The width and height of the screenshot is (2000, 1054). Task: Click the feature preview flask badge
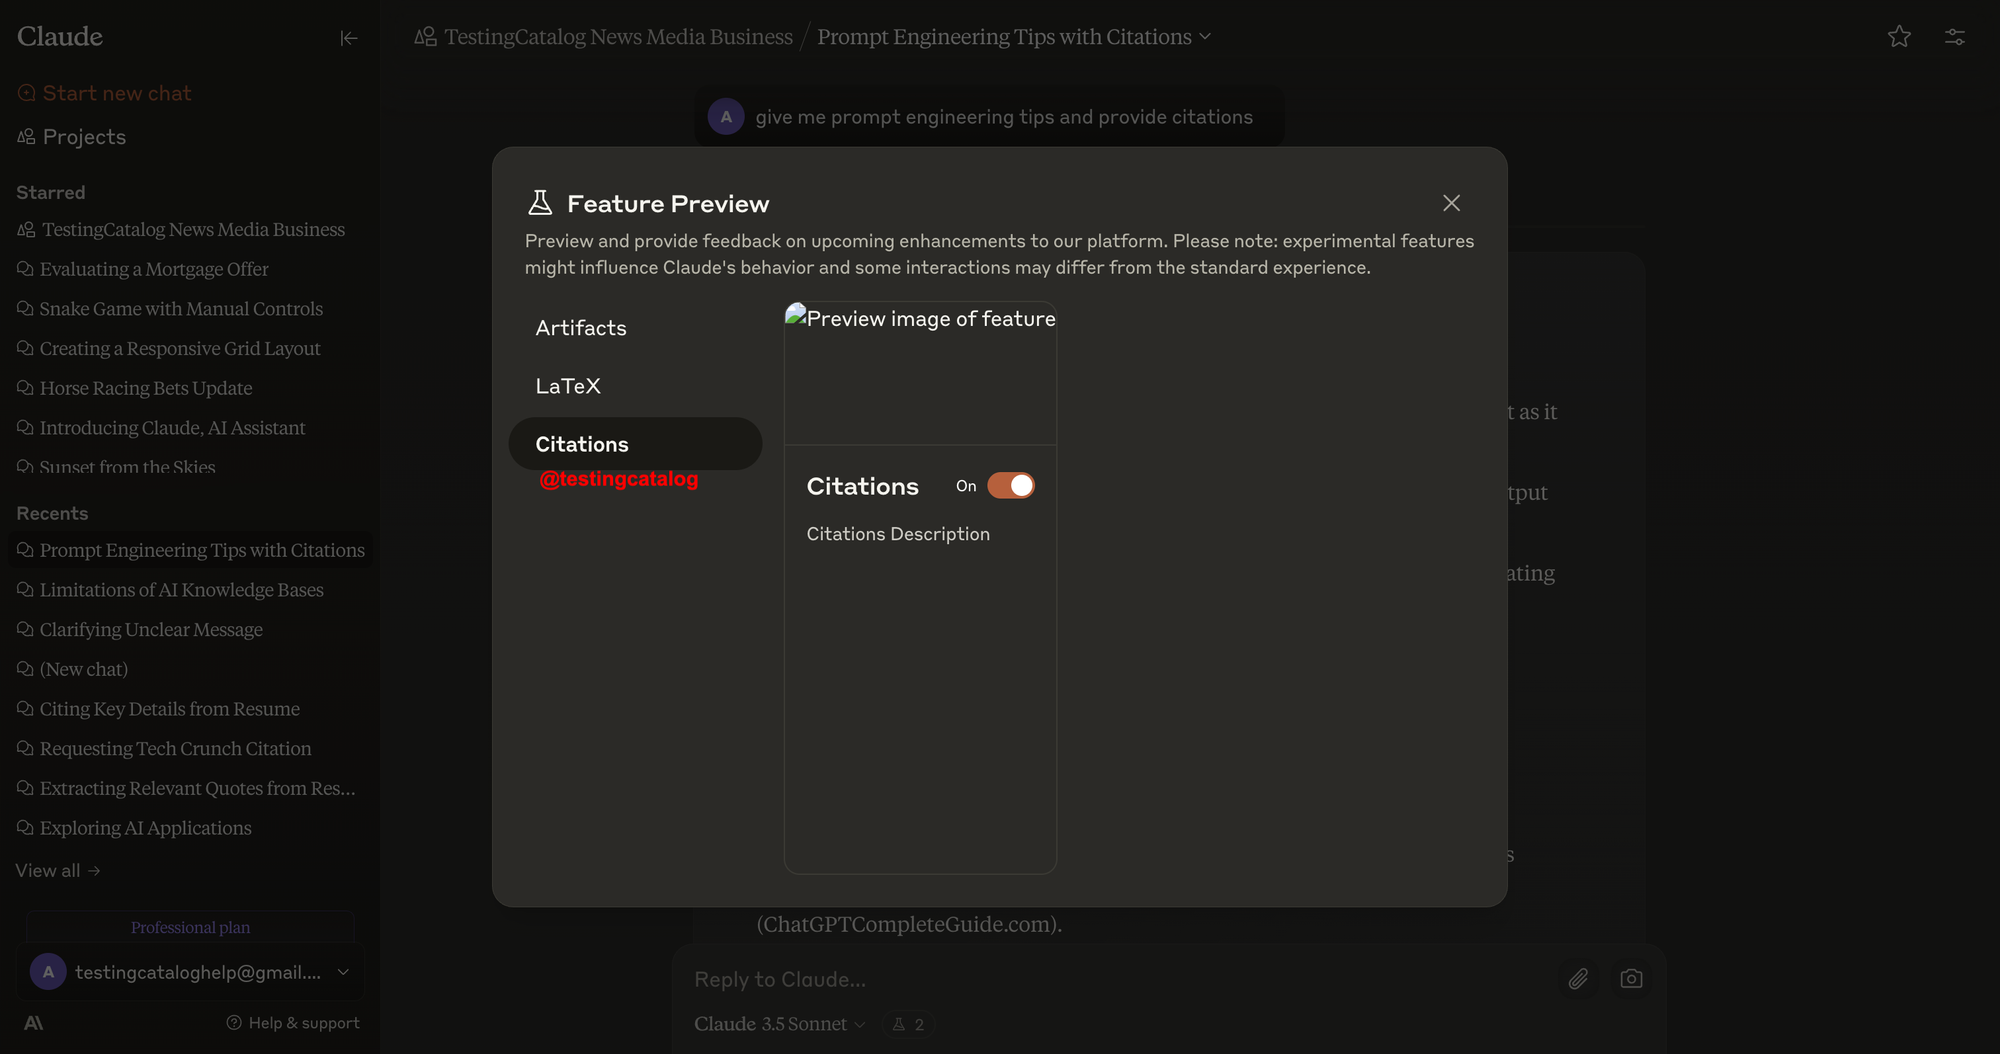pyautogui.click(x=908, y=1024)
